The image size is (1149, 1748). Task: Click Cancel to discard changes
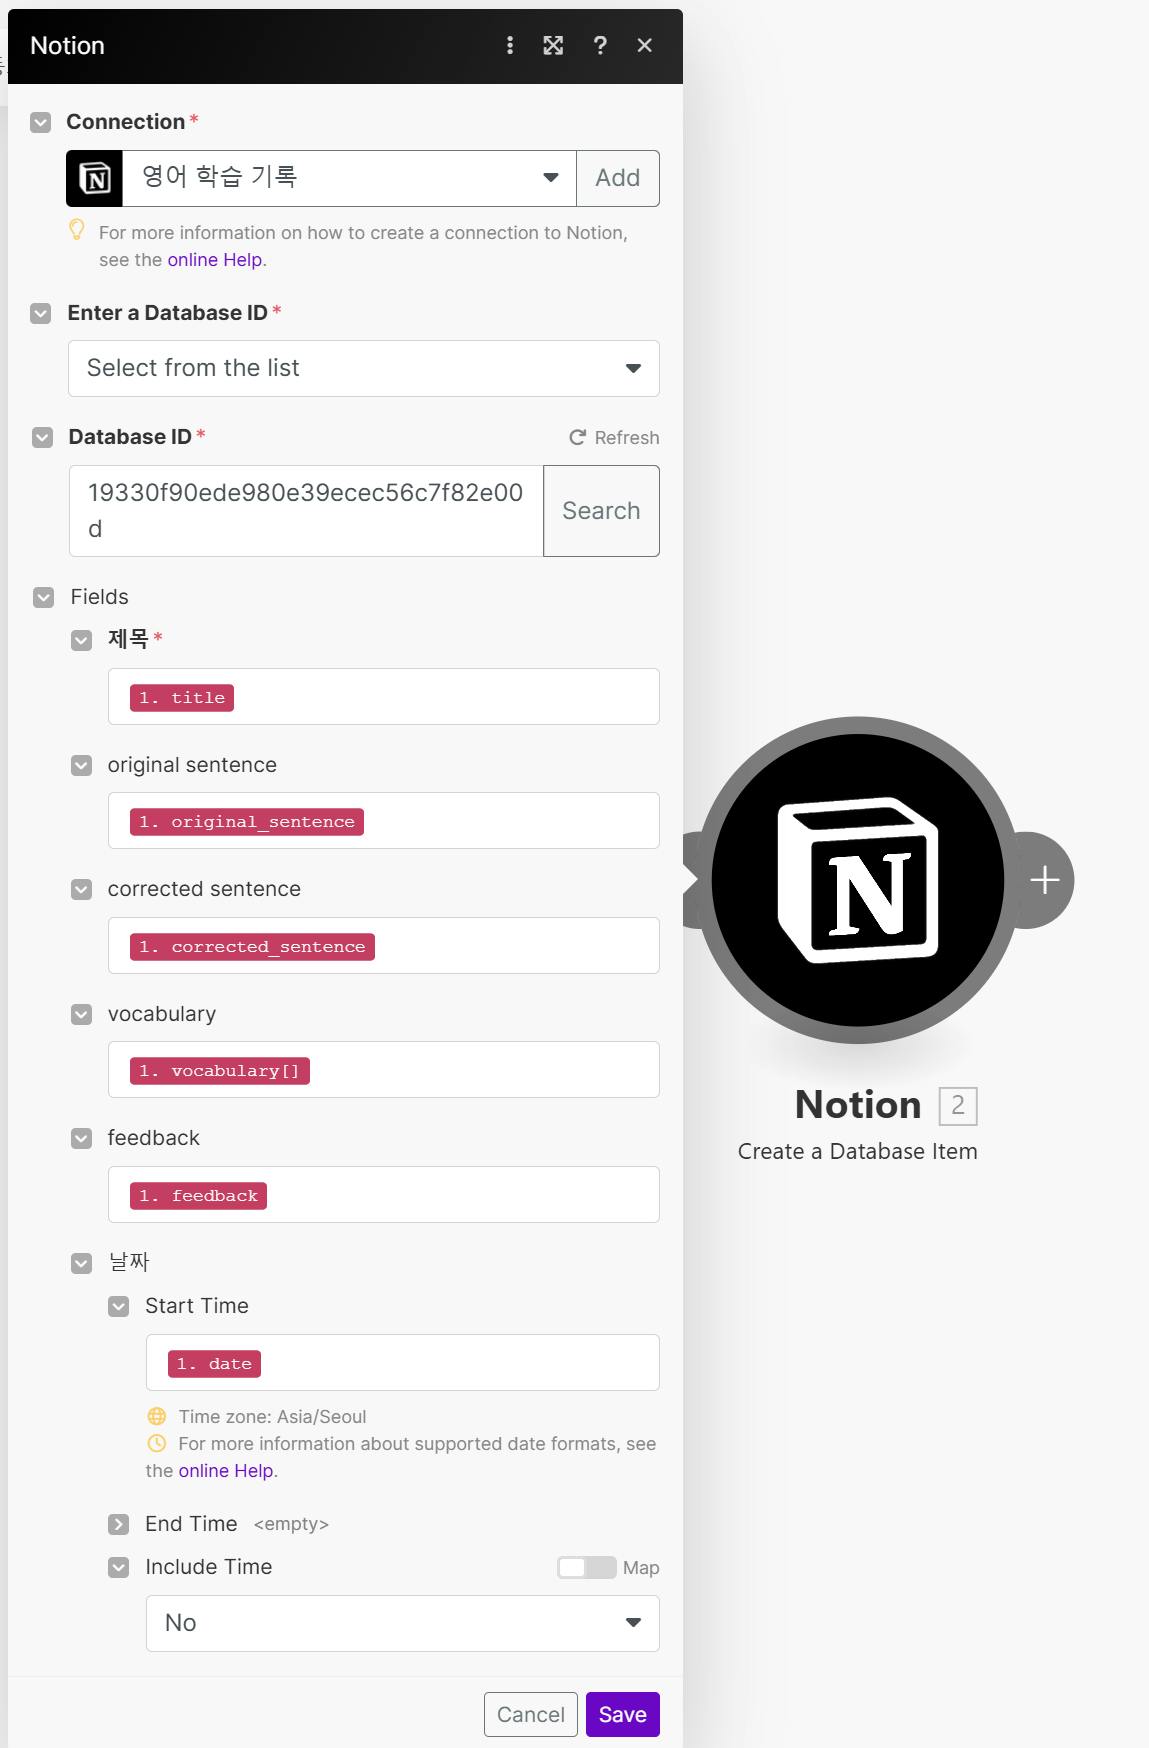click(x=530, y=1714)
